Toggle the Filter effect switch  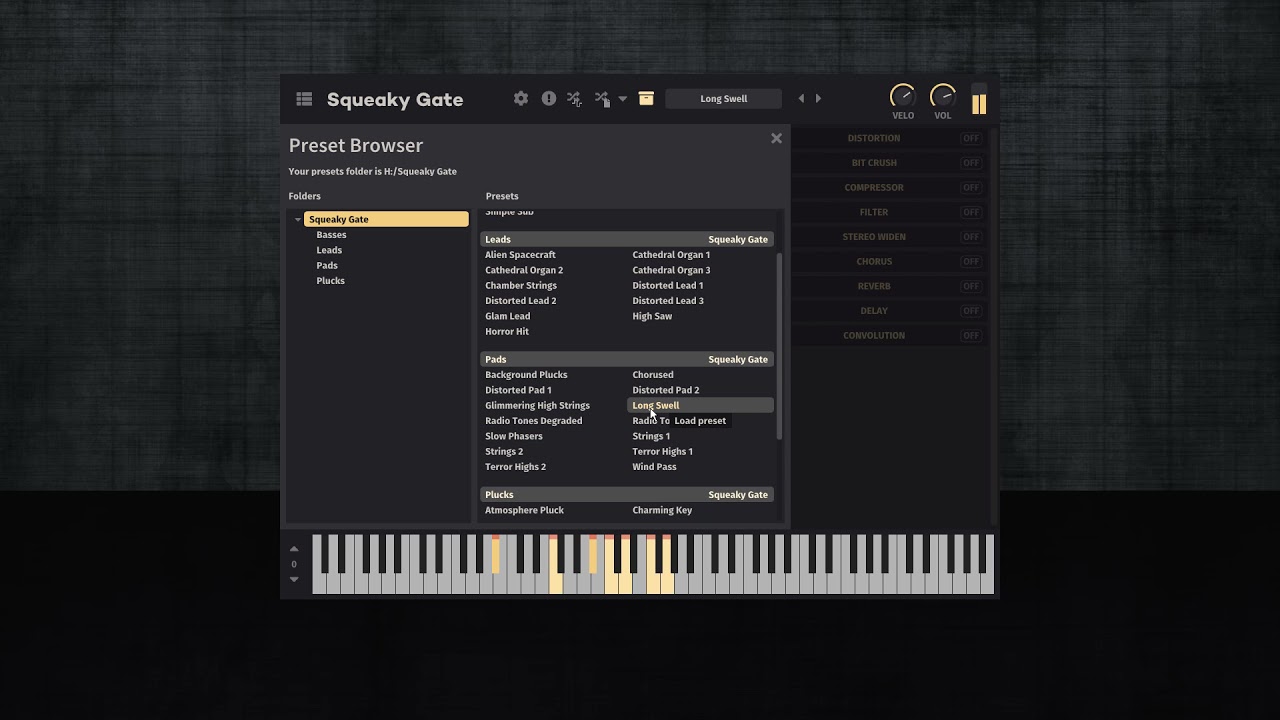[970, 212]
